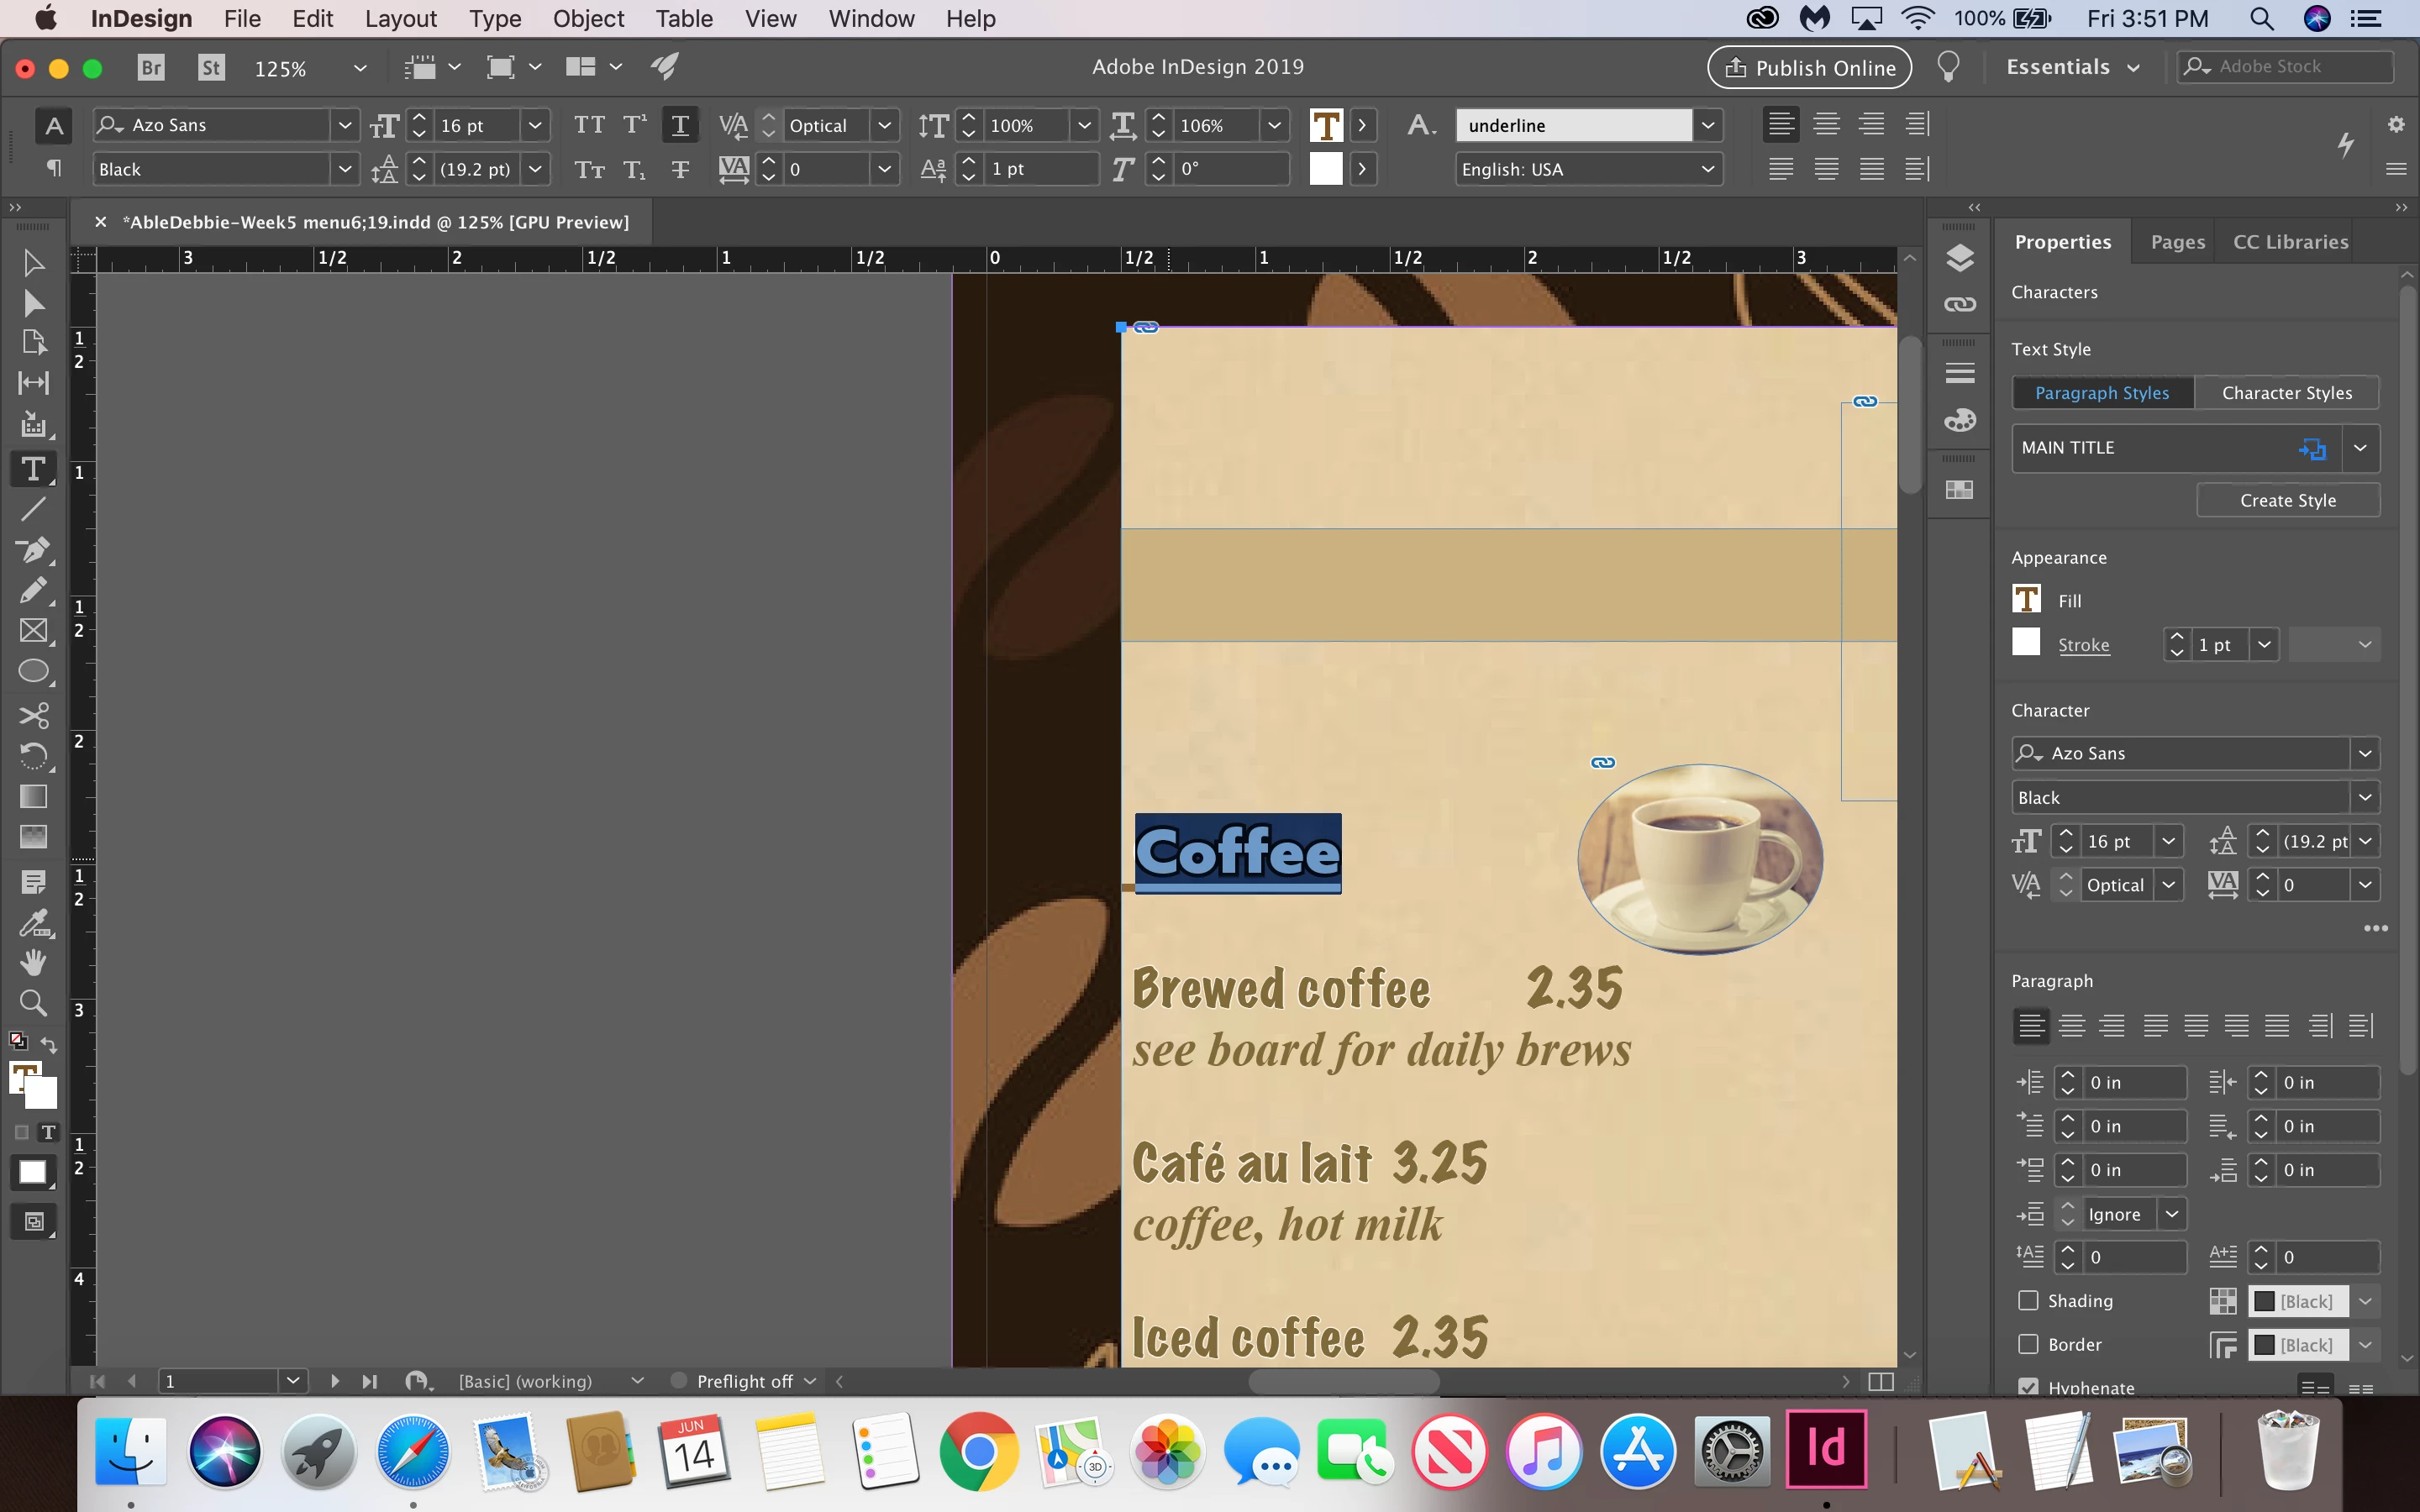Viewport: 2420px width, 1512px height.
Task: Open the Layers panel icon
Action: 1959,258
